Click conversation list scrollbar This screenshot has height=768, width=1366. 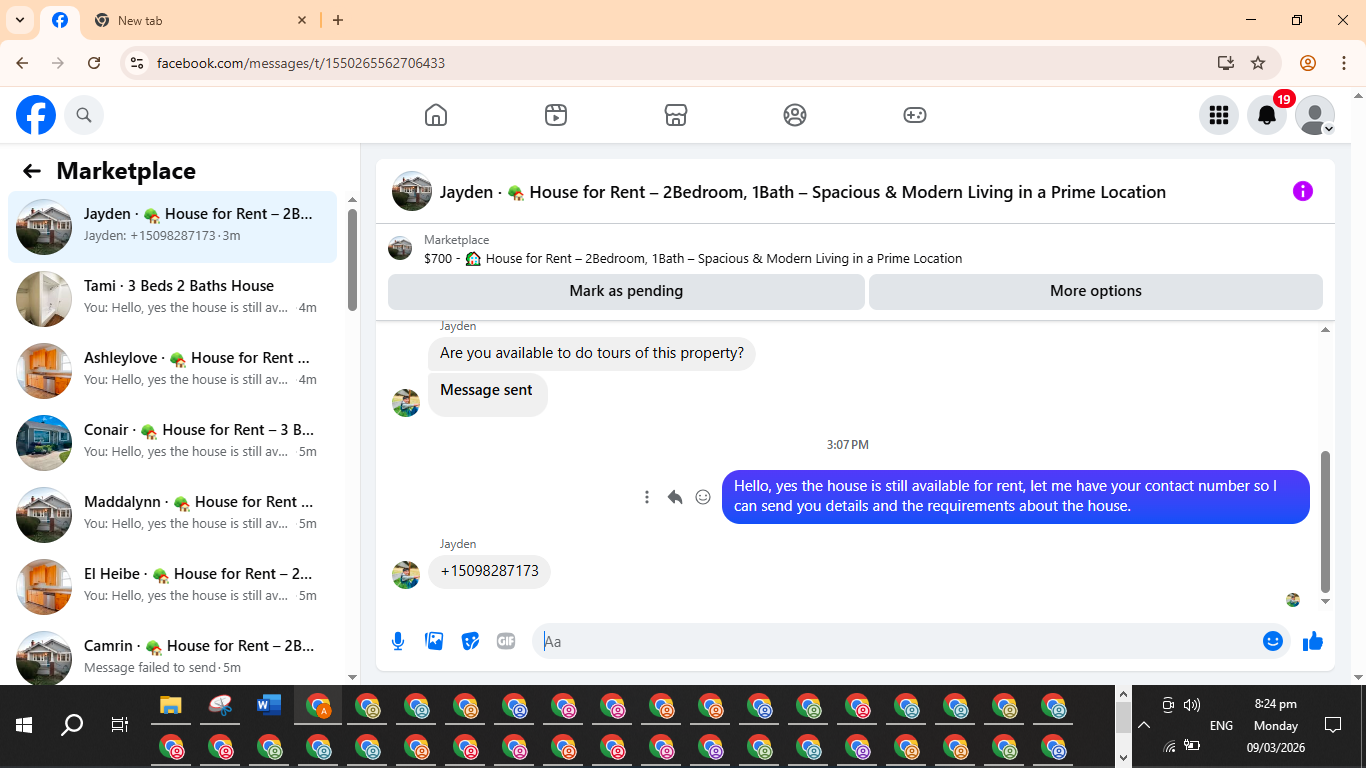click(352, 260)
